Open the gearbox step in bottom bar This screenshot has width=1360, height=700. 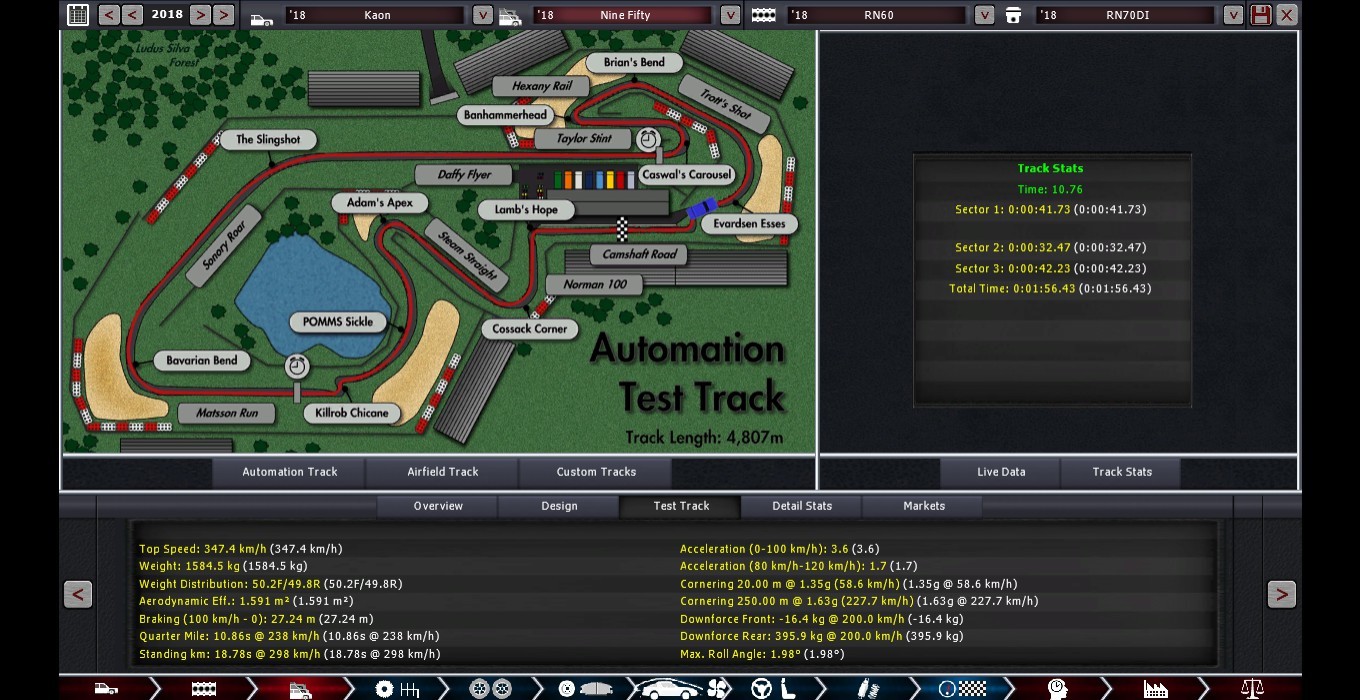pyautogui.click(x=397, y=689)
